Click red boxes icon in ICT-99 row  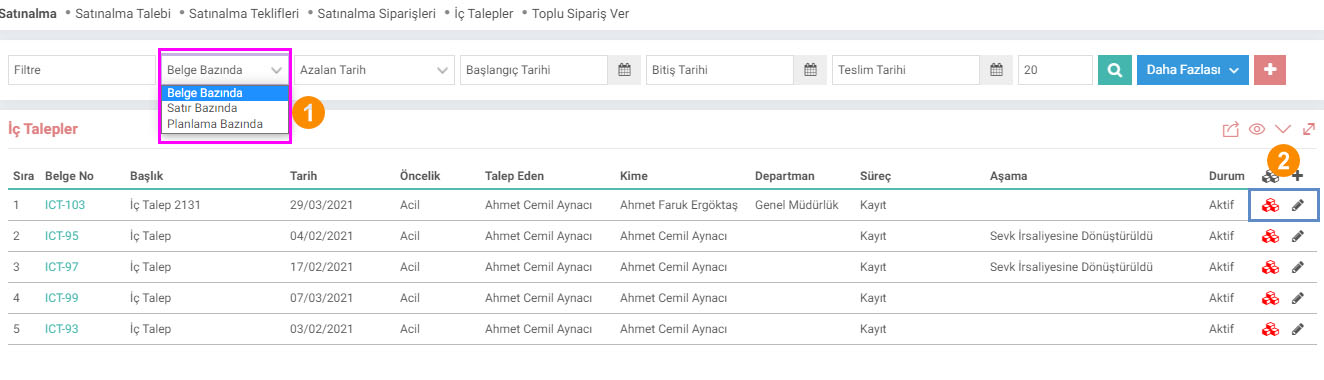(1271, 298)
